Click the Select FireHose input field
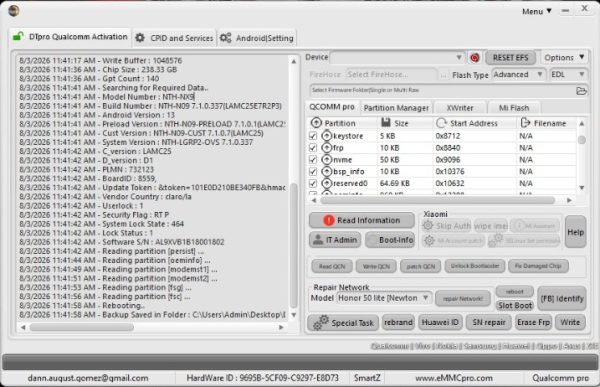Image resolution: width=600 pixels, height=387 pixels. (391, 75)
